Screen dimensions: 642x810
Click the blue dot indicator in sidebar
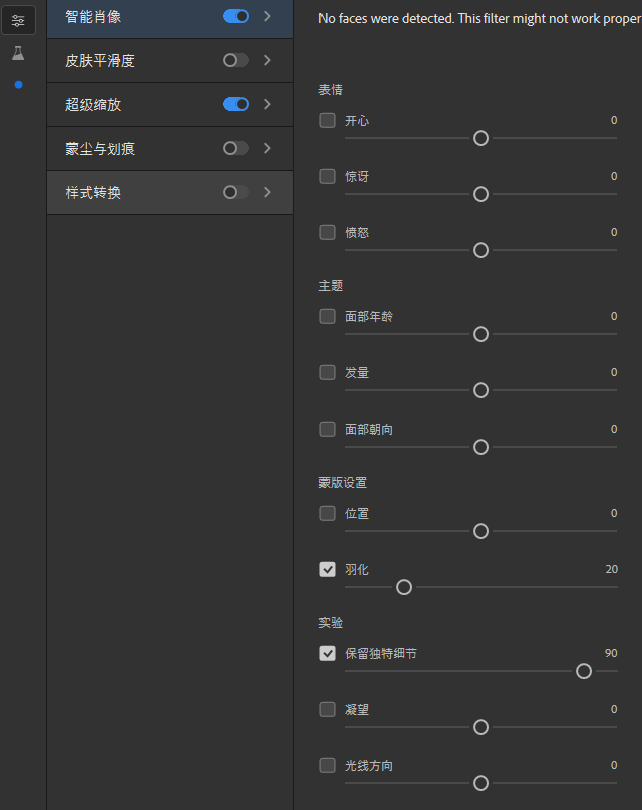pos(18,85)
